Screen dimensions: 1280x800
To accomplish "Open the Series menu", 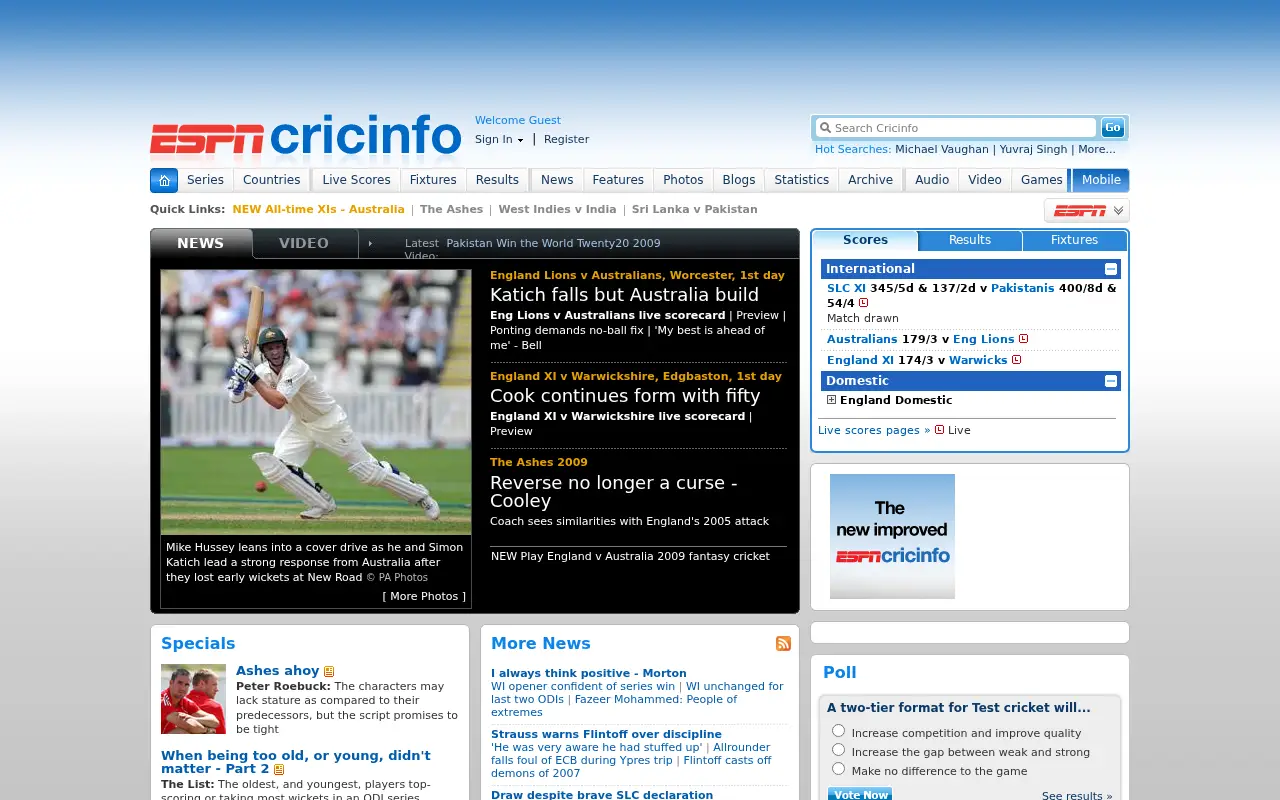I will 205,180.
